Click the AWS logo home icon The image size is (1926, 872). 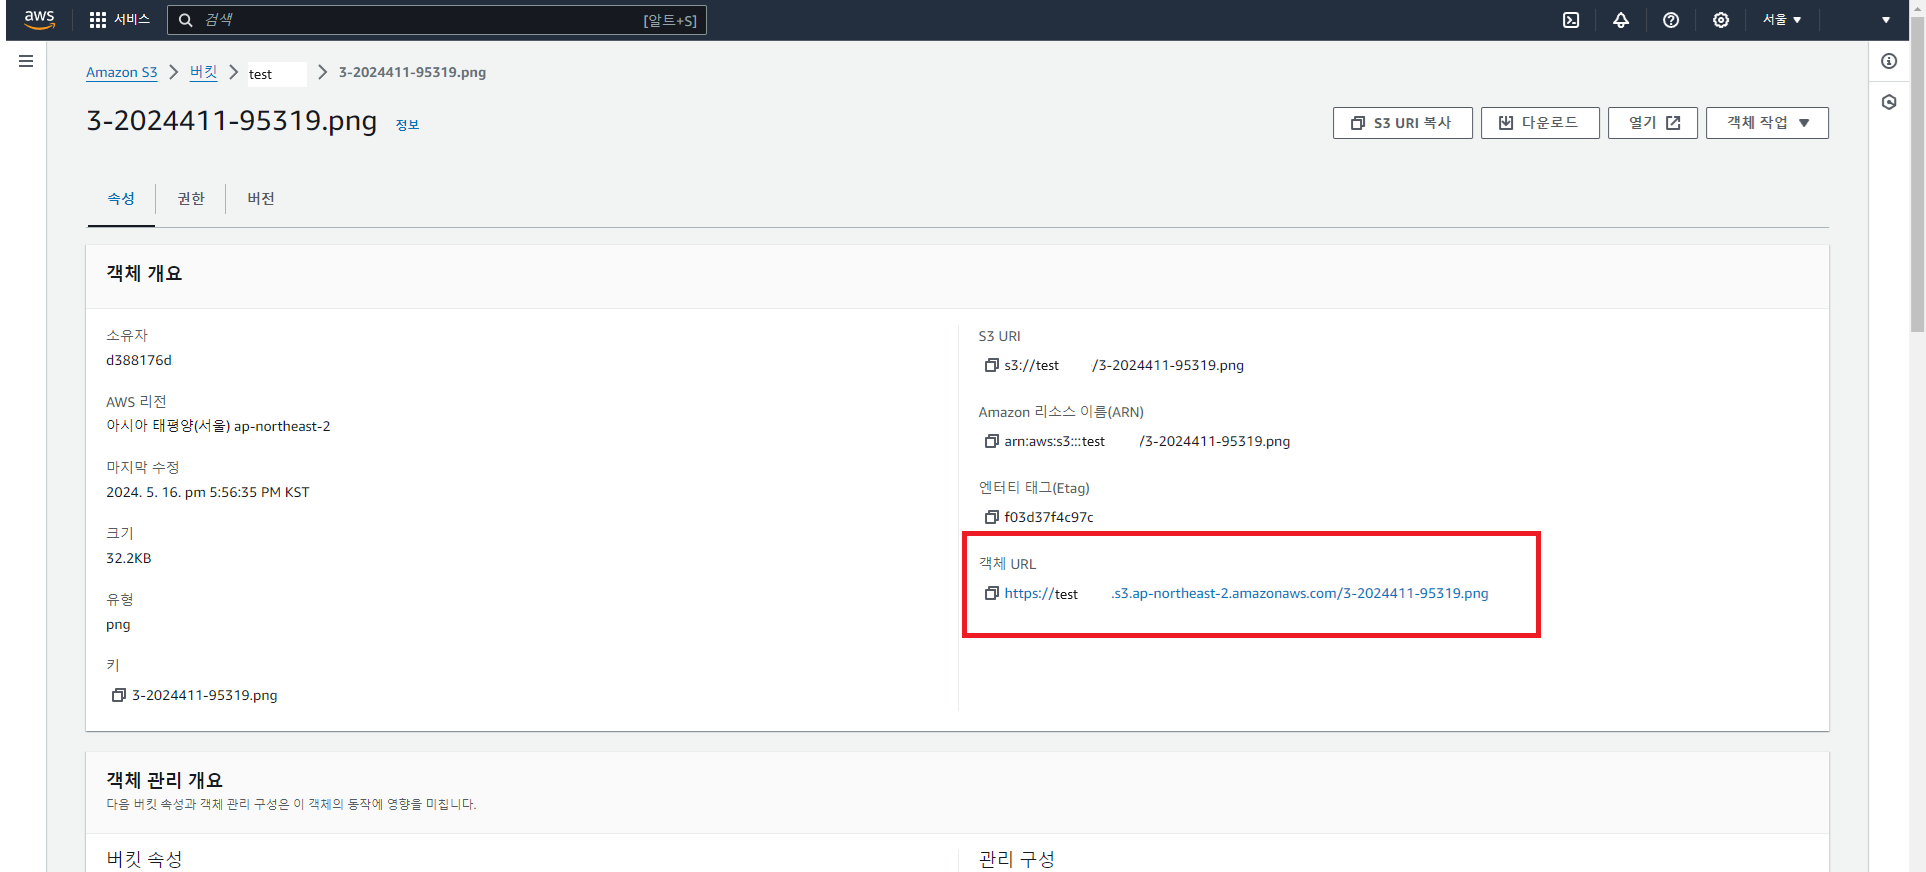point(39,19)
